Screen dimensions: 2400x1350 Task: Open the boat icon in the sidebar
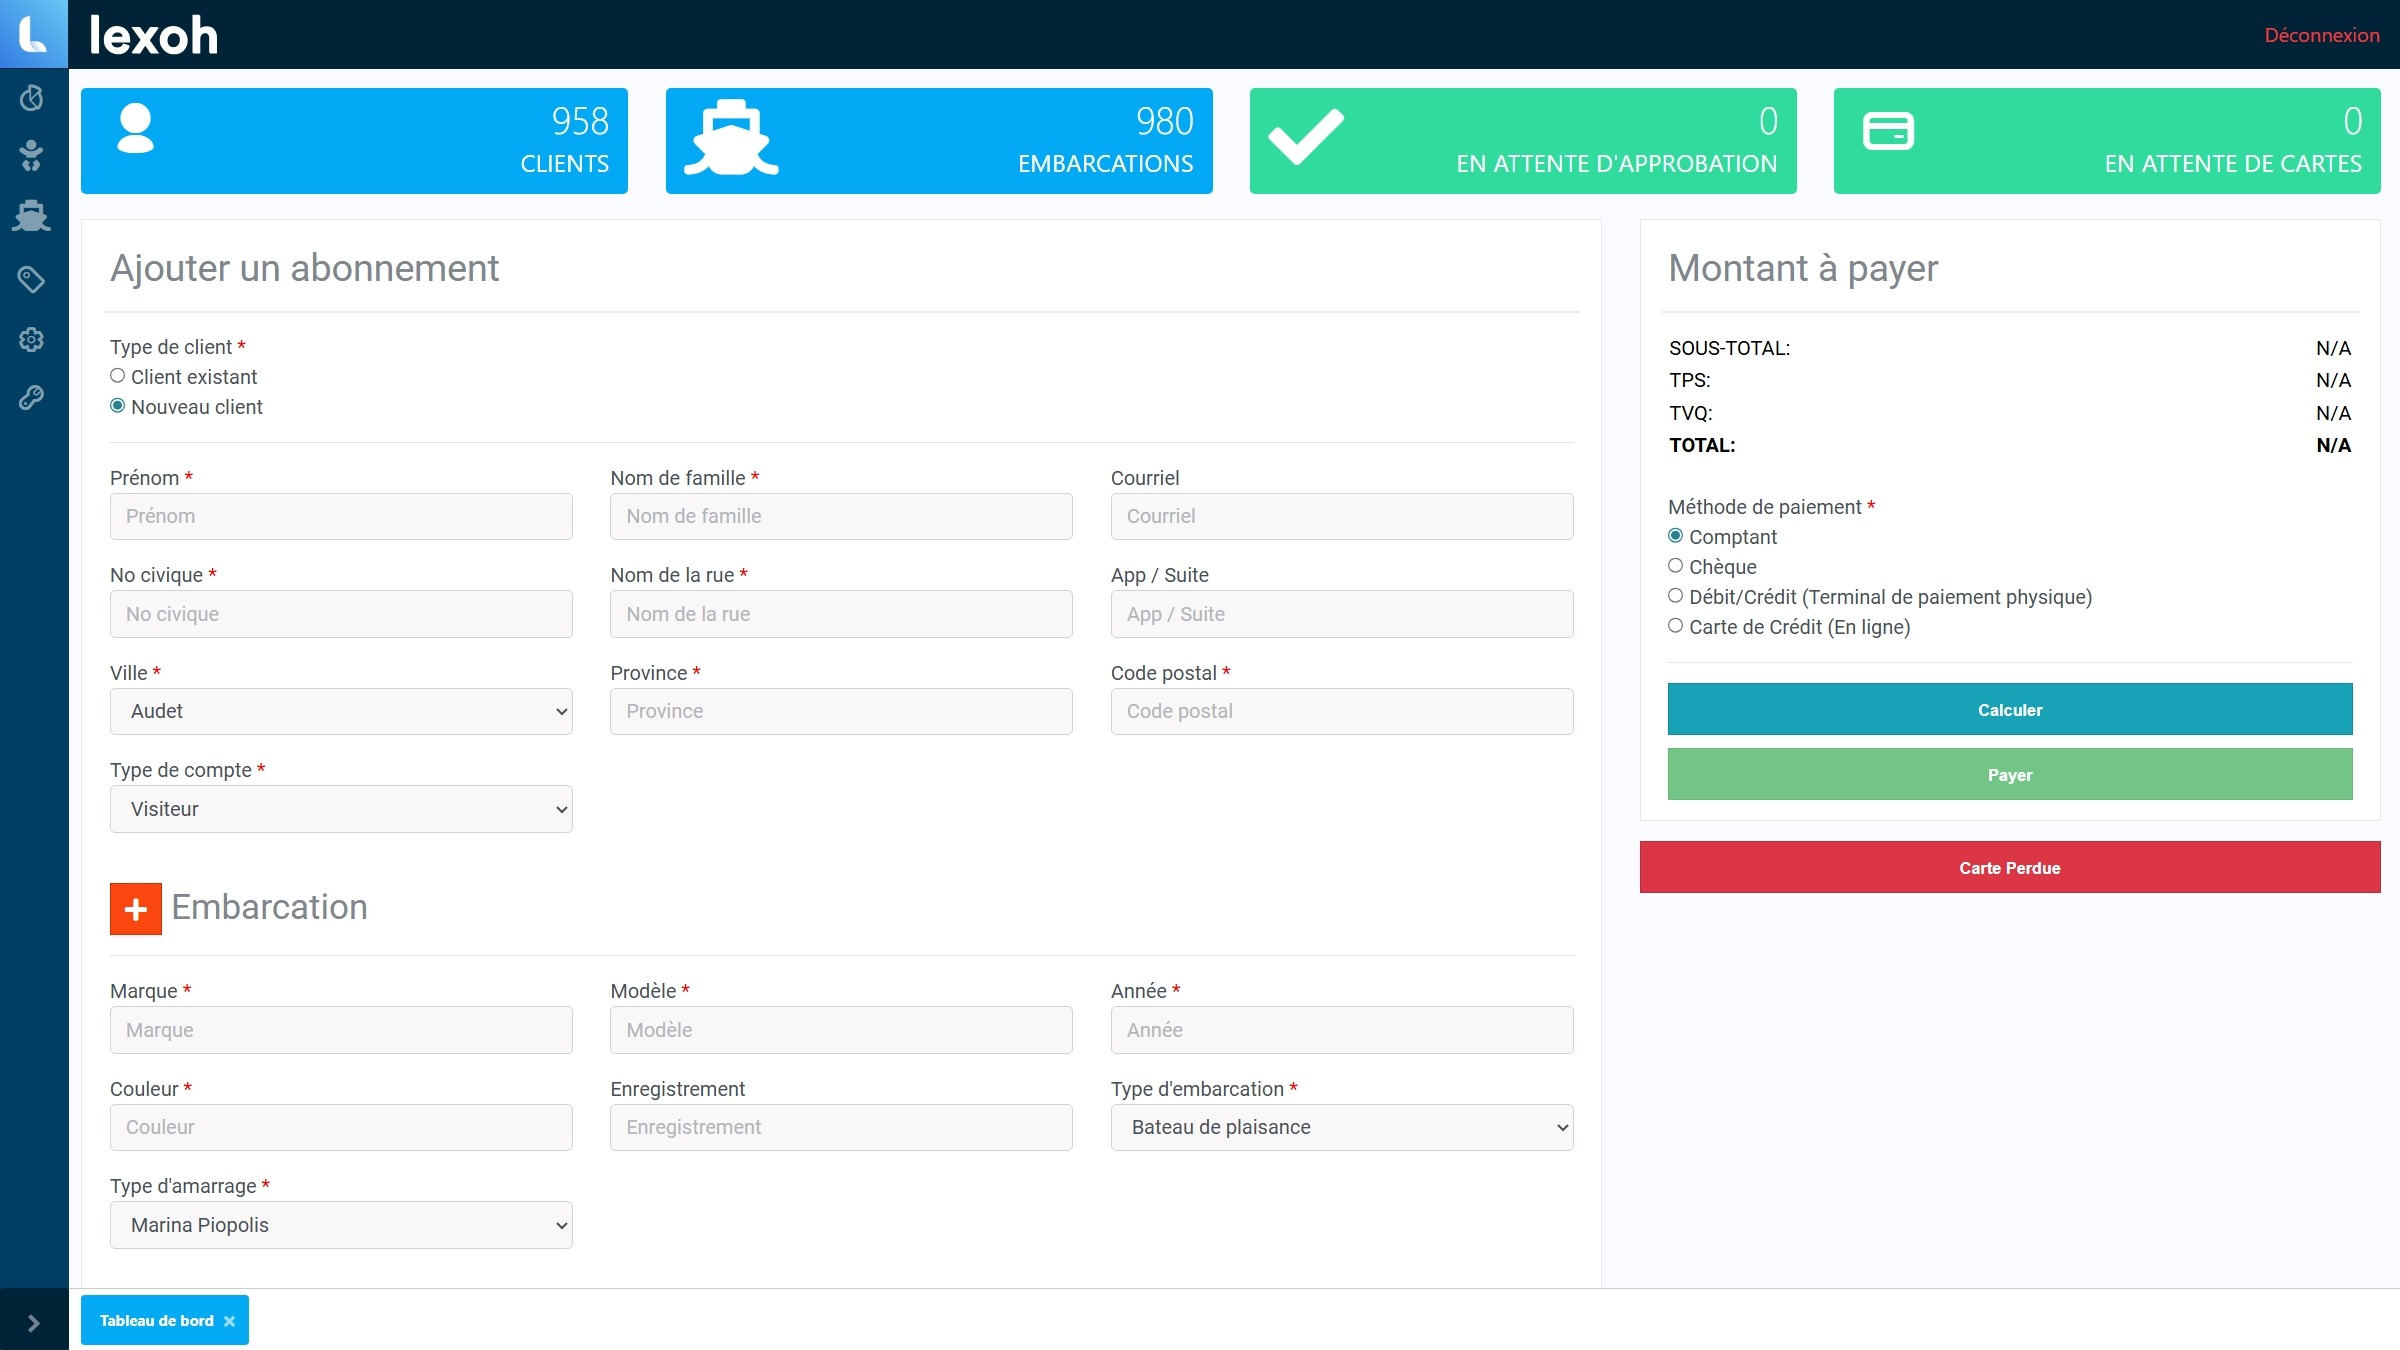coord(32,215)
